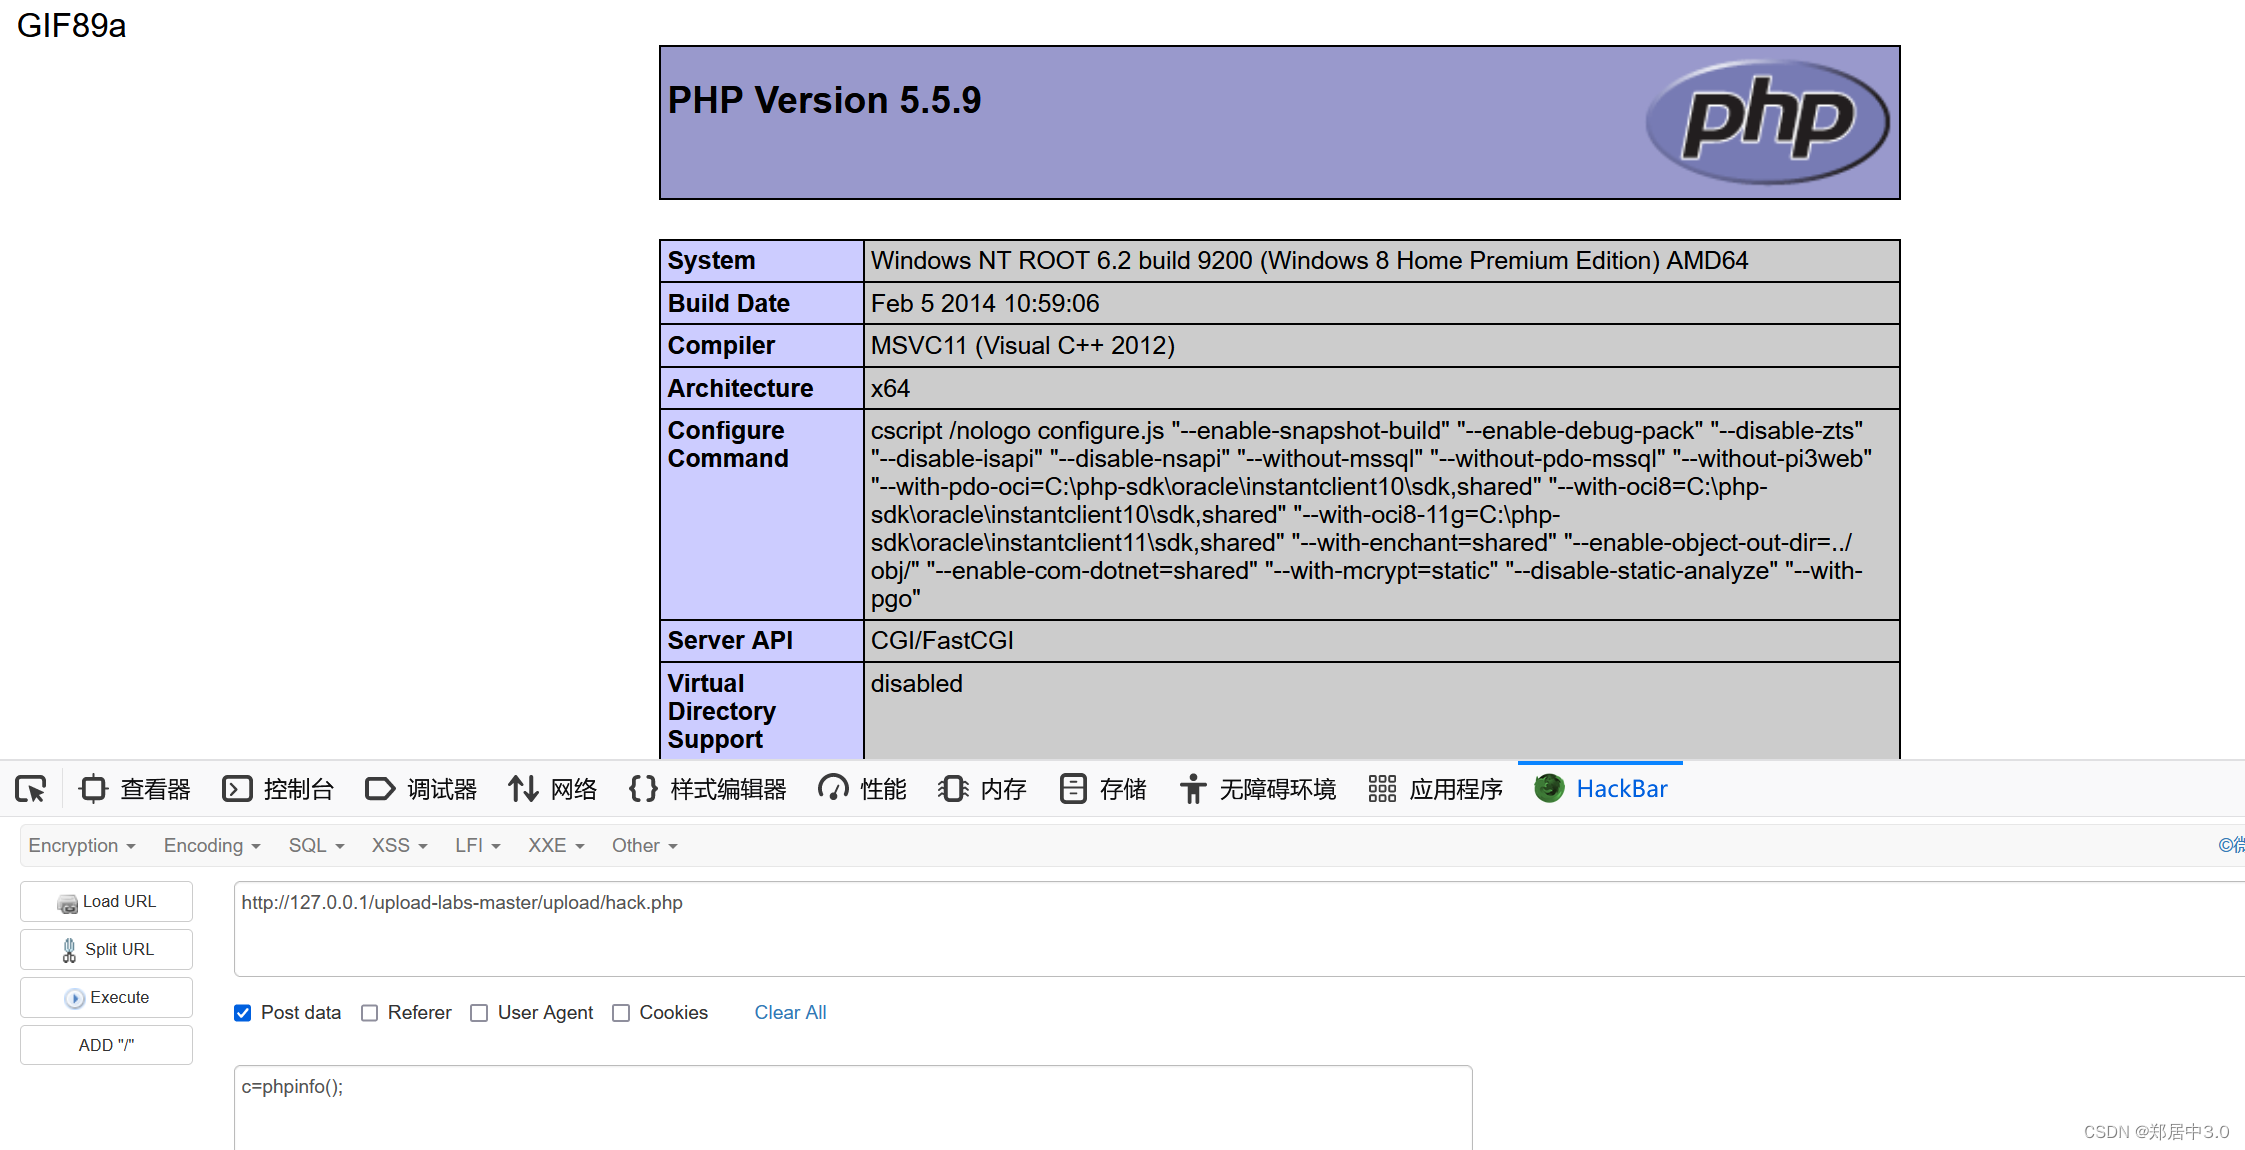Activate the element picker arrow icon
This screenshot has width=2245, height=1150.
point(31,789)
